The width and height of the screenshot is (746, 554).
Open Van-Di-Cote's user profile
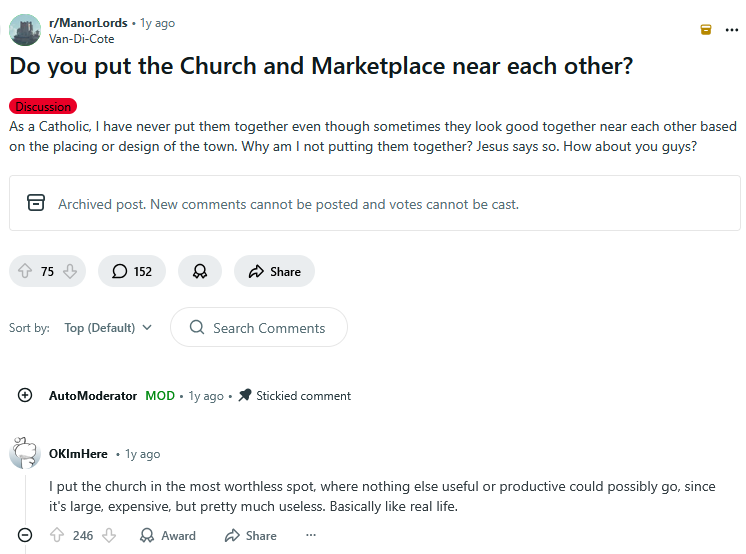coord(81,39)
